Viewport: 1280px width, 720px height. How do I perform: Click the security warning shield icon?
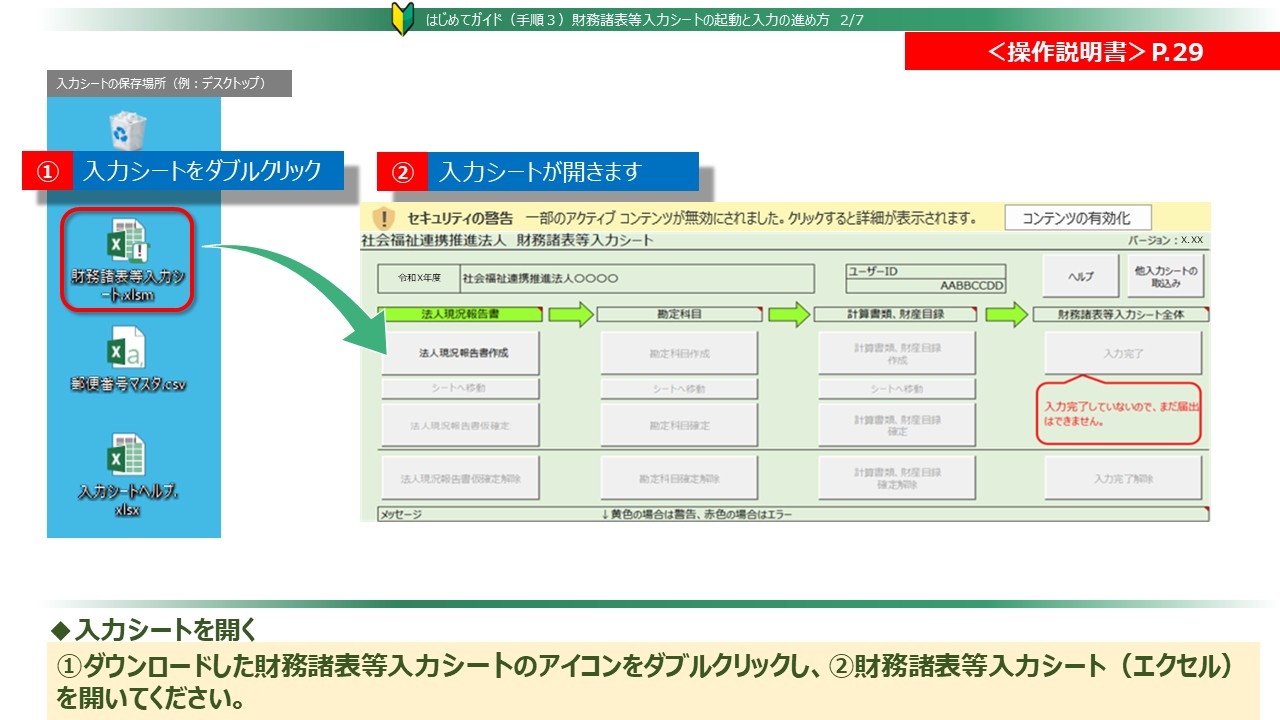pyautogui.click(x=384, y=218)
